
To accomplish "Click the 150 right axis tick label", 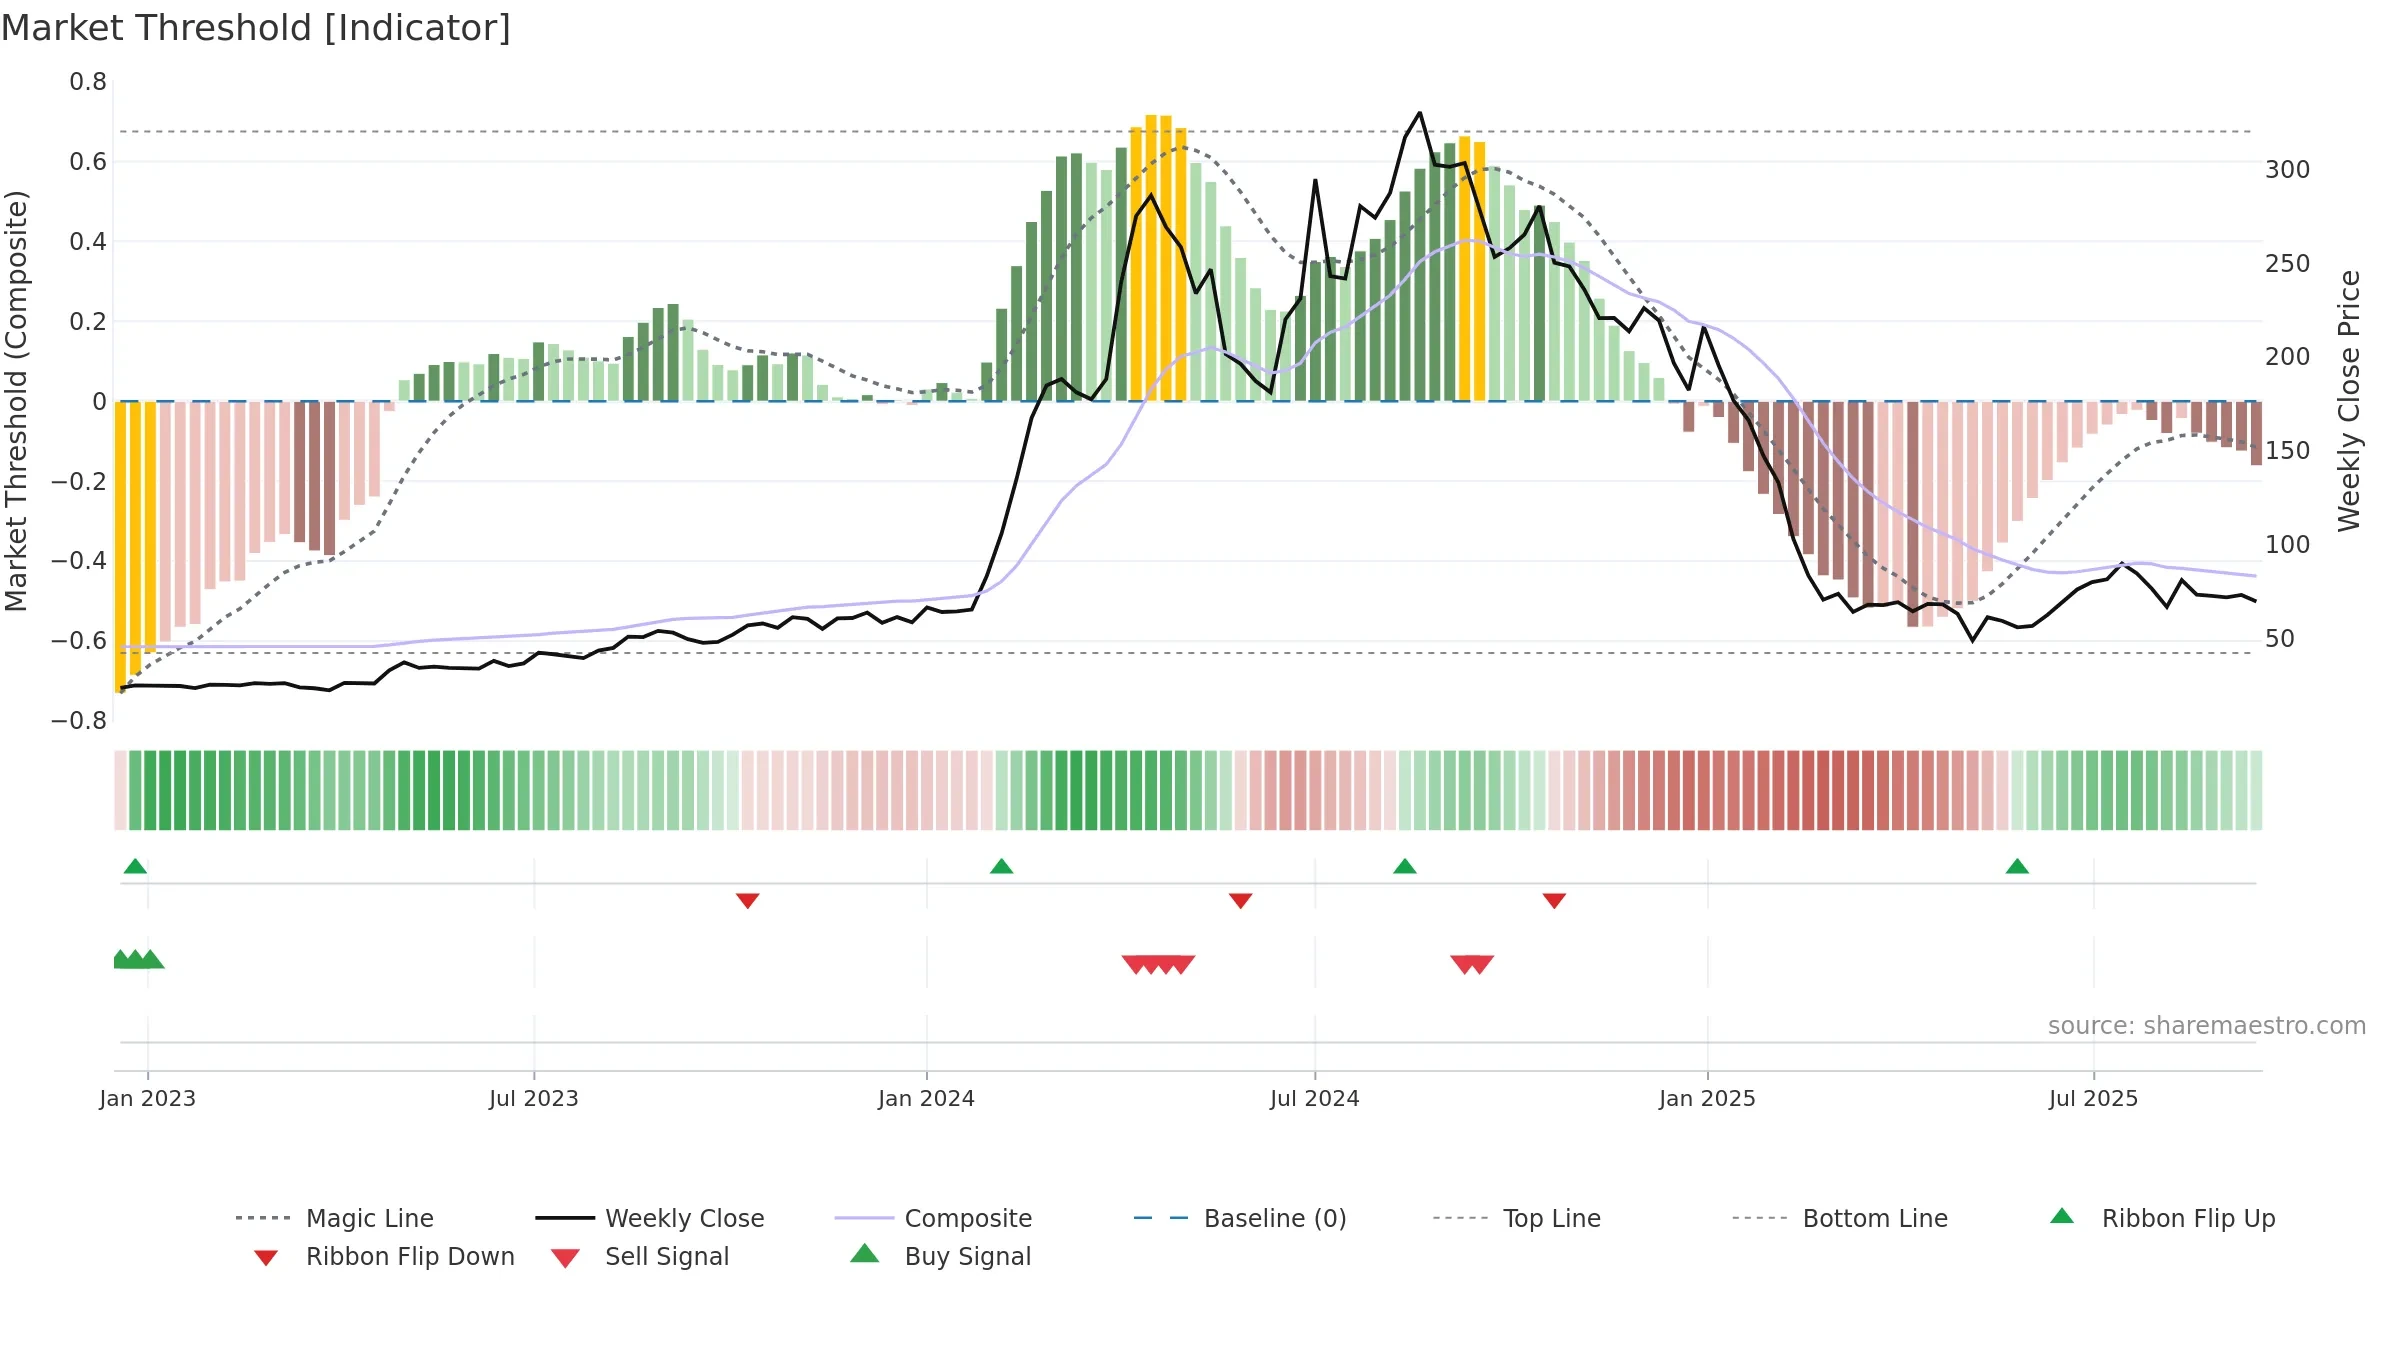I will click(2288, 451).
